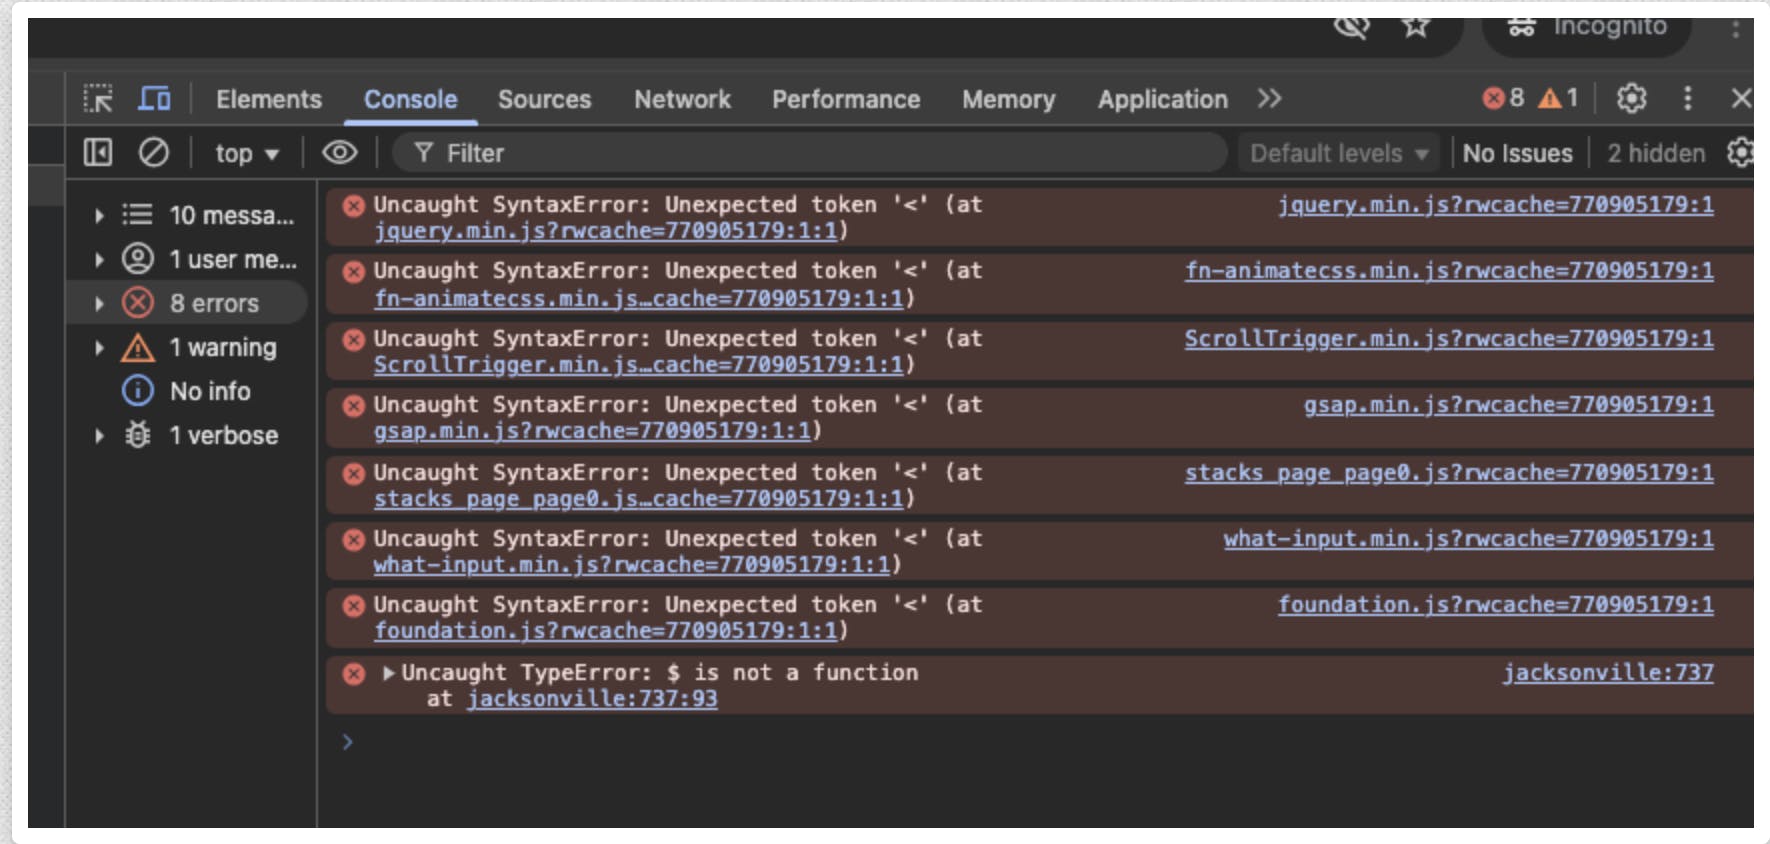The image size is (1770, 844).
Task: Open the jacksonville:737 source link
Action: pyautogui.click(x=1608, y=673)
